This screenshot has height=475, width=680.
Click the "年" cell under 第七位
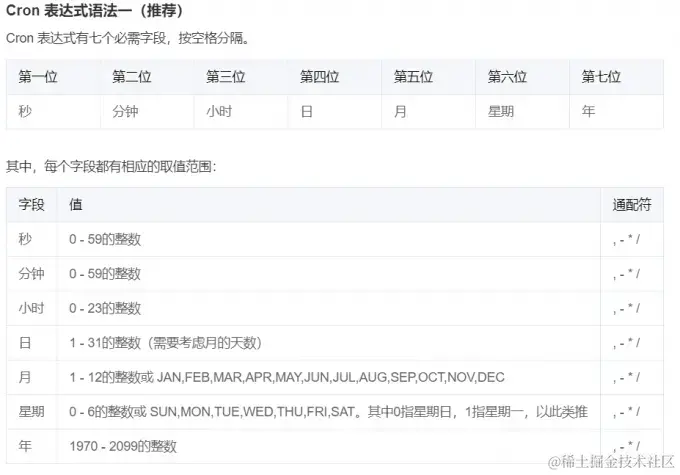[x=616, y=111]
